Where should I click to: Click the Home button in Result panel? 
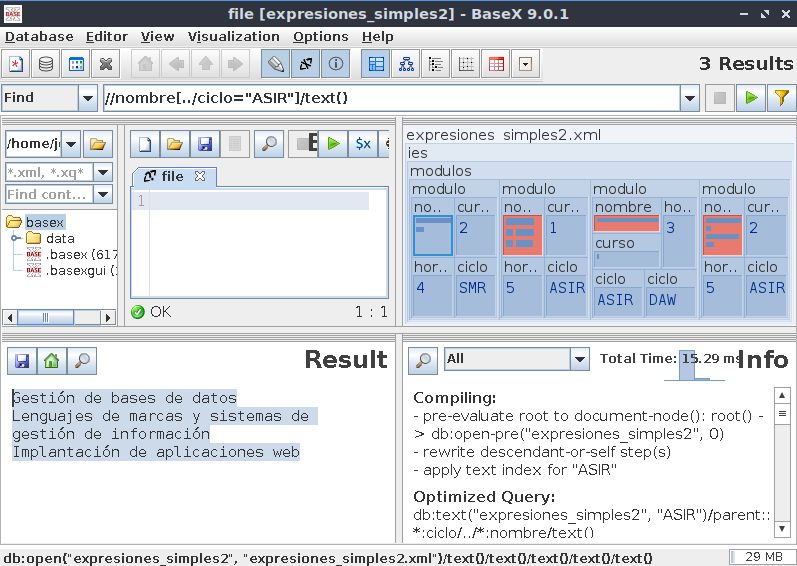pos(50,360)
